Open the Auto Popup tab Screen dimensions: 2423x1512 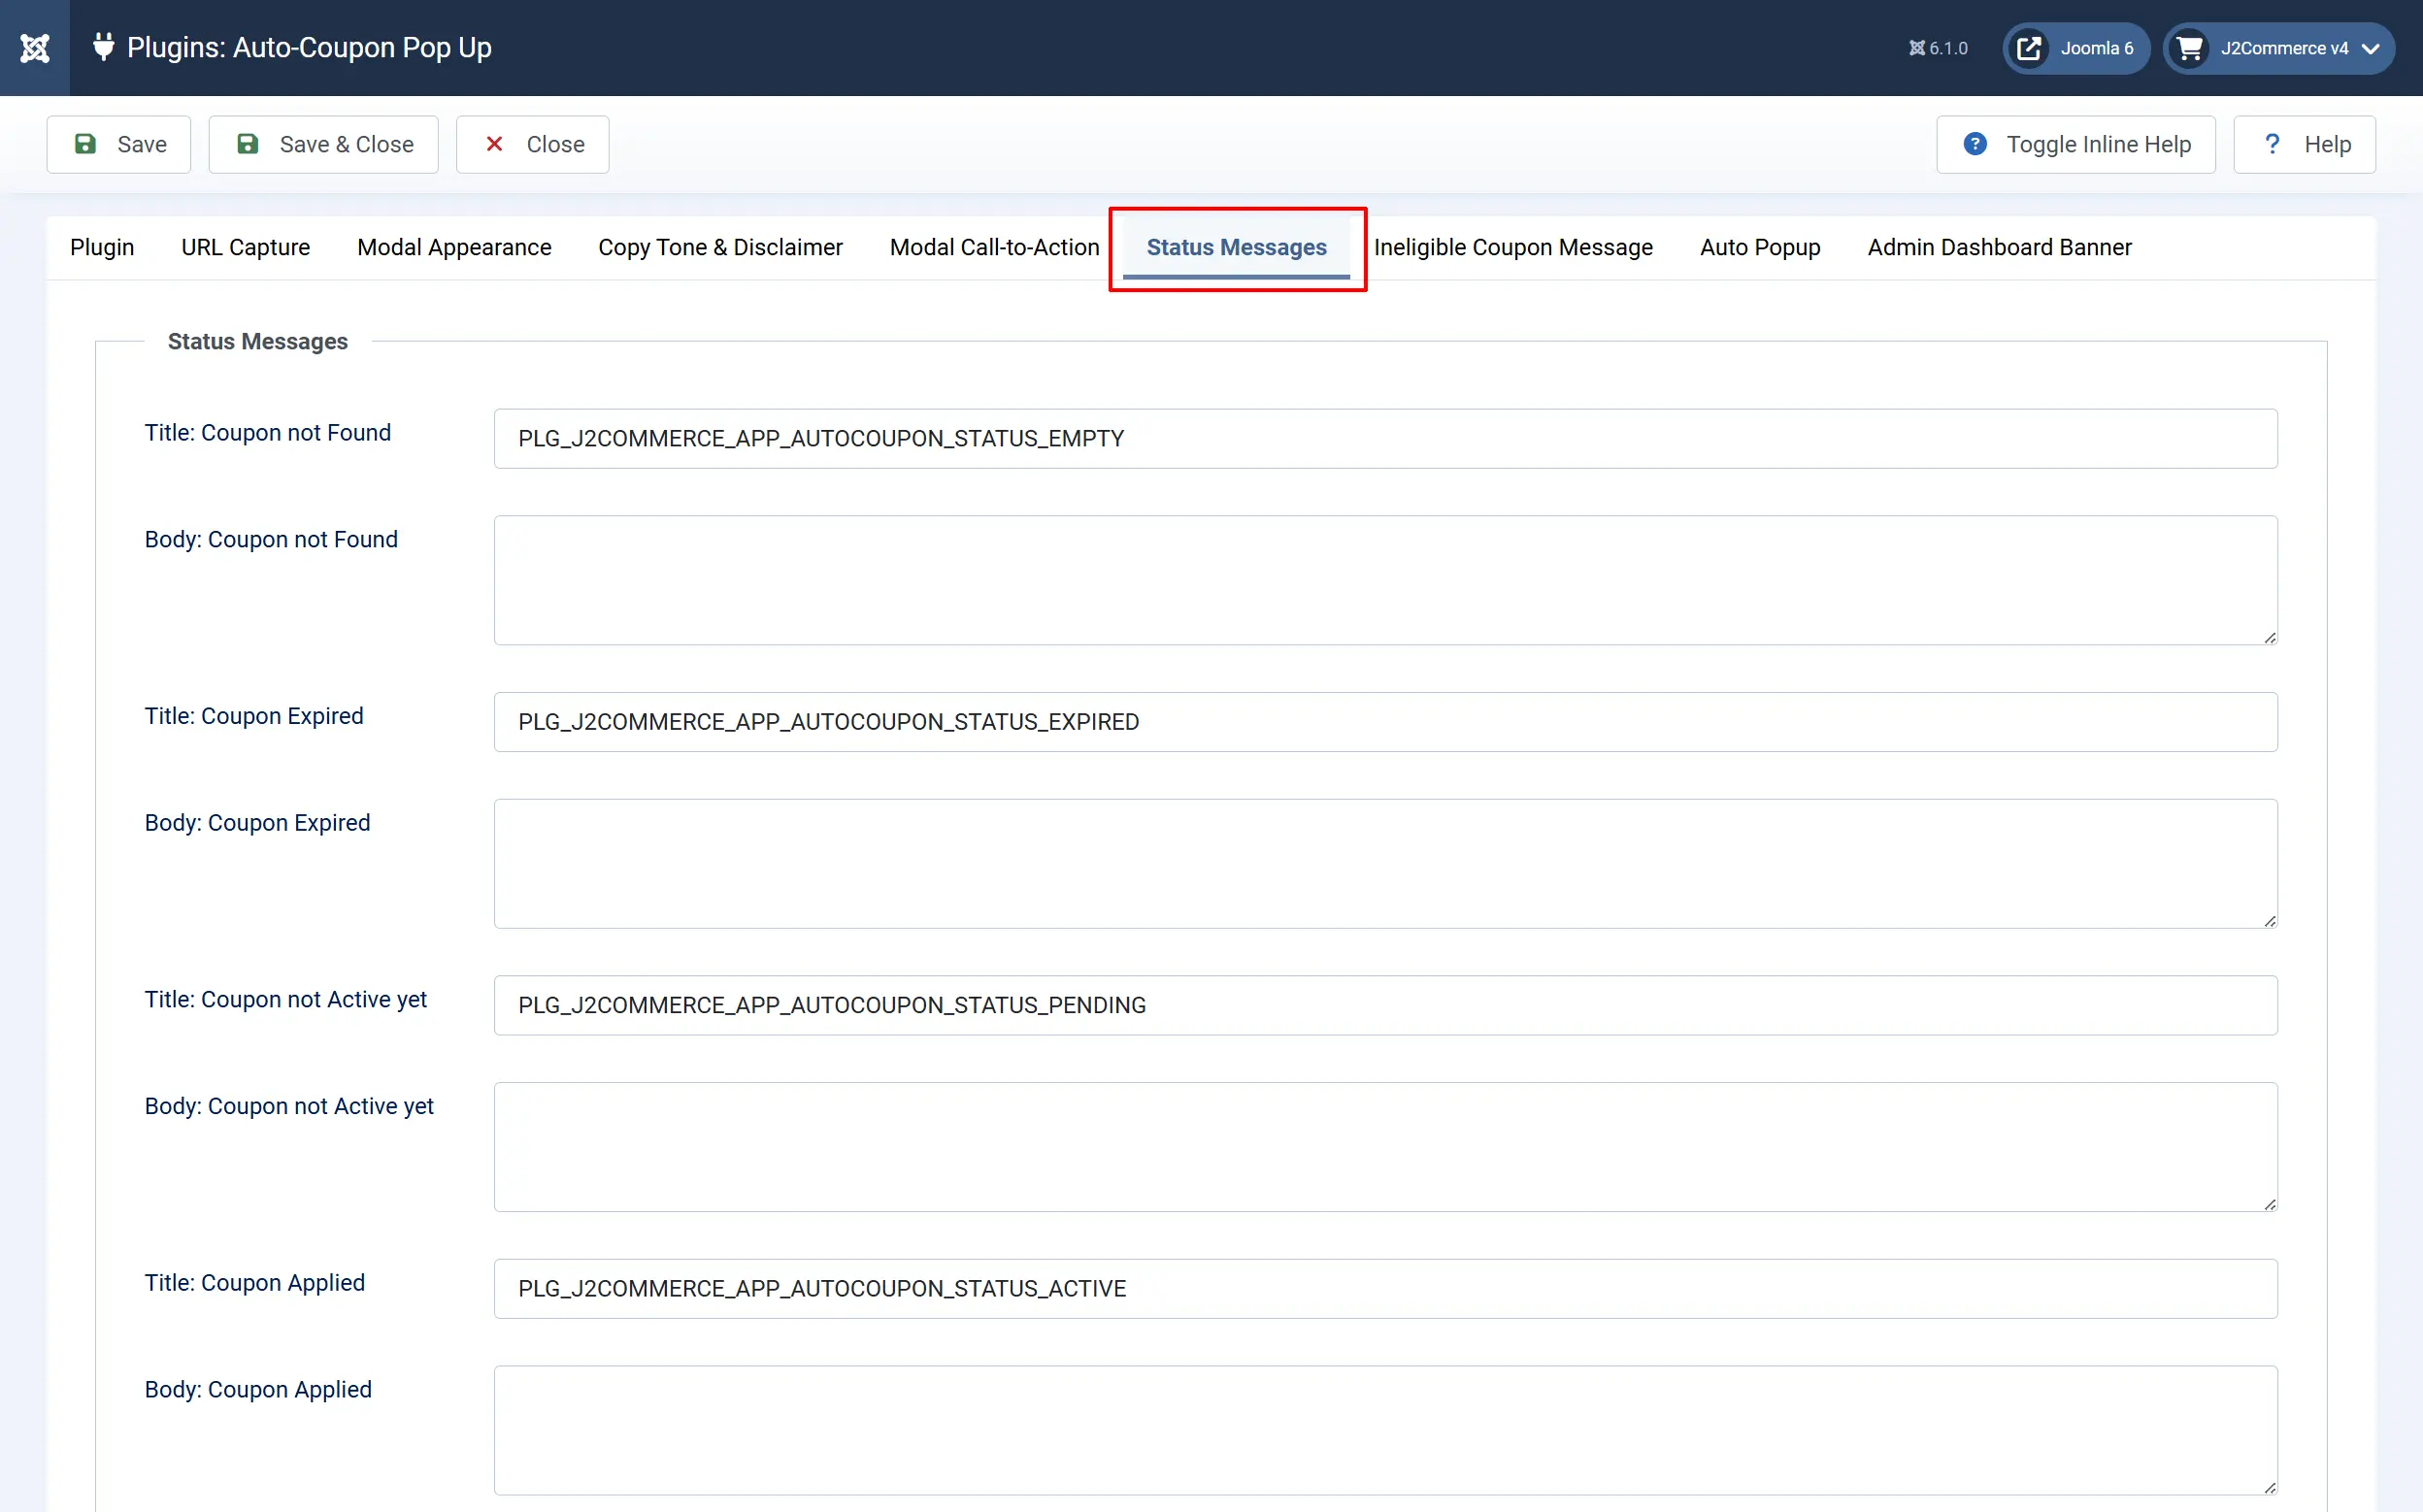[1761, 247]
